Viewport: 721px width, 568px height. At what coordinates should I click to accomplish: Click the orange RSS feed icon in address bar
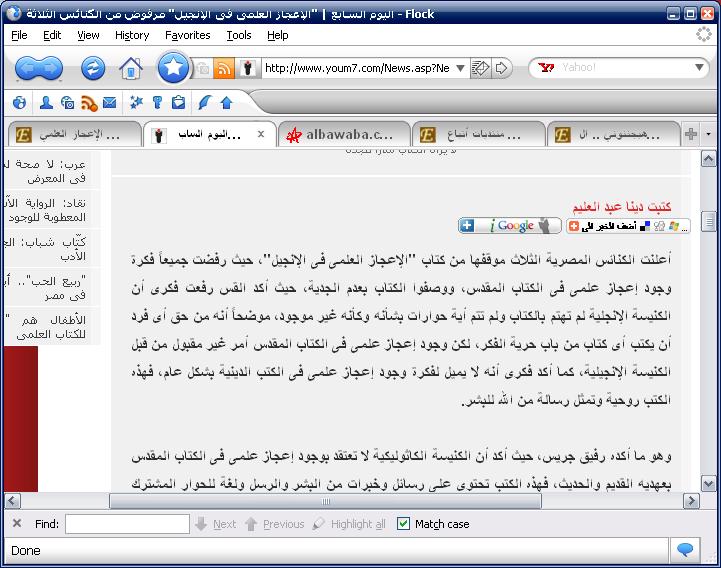pyautogui.click(x=224, y=68)
